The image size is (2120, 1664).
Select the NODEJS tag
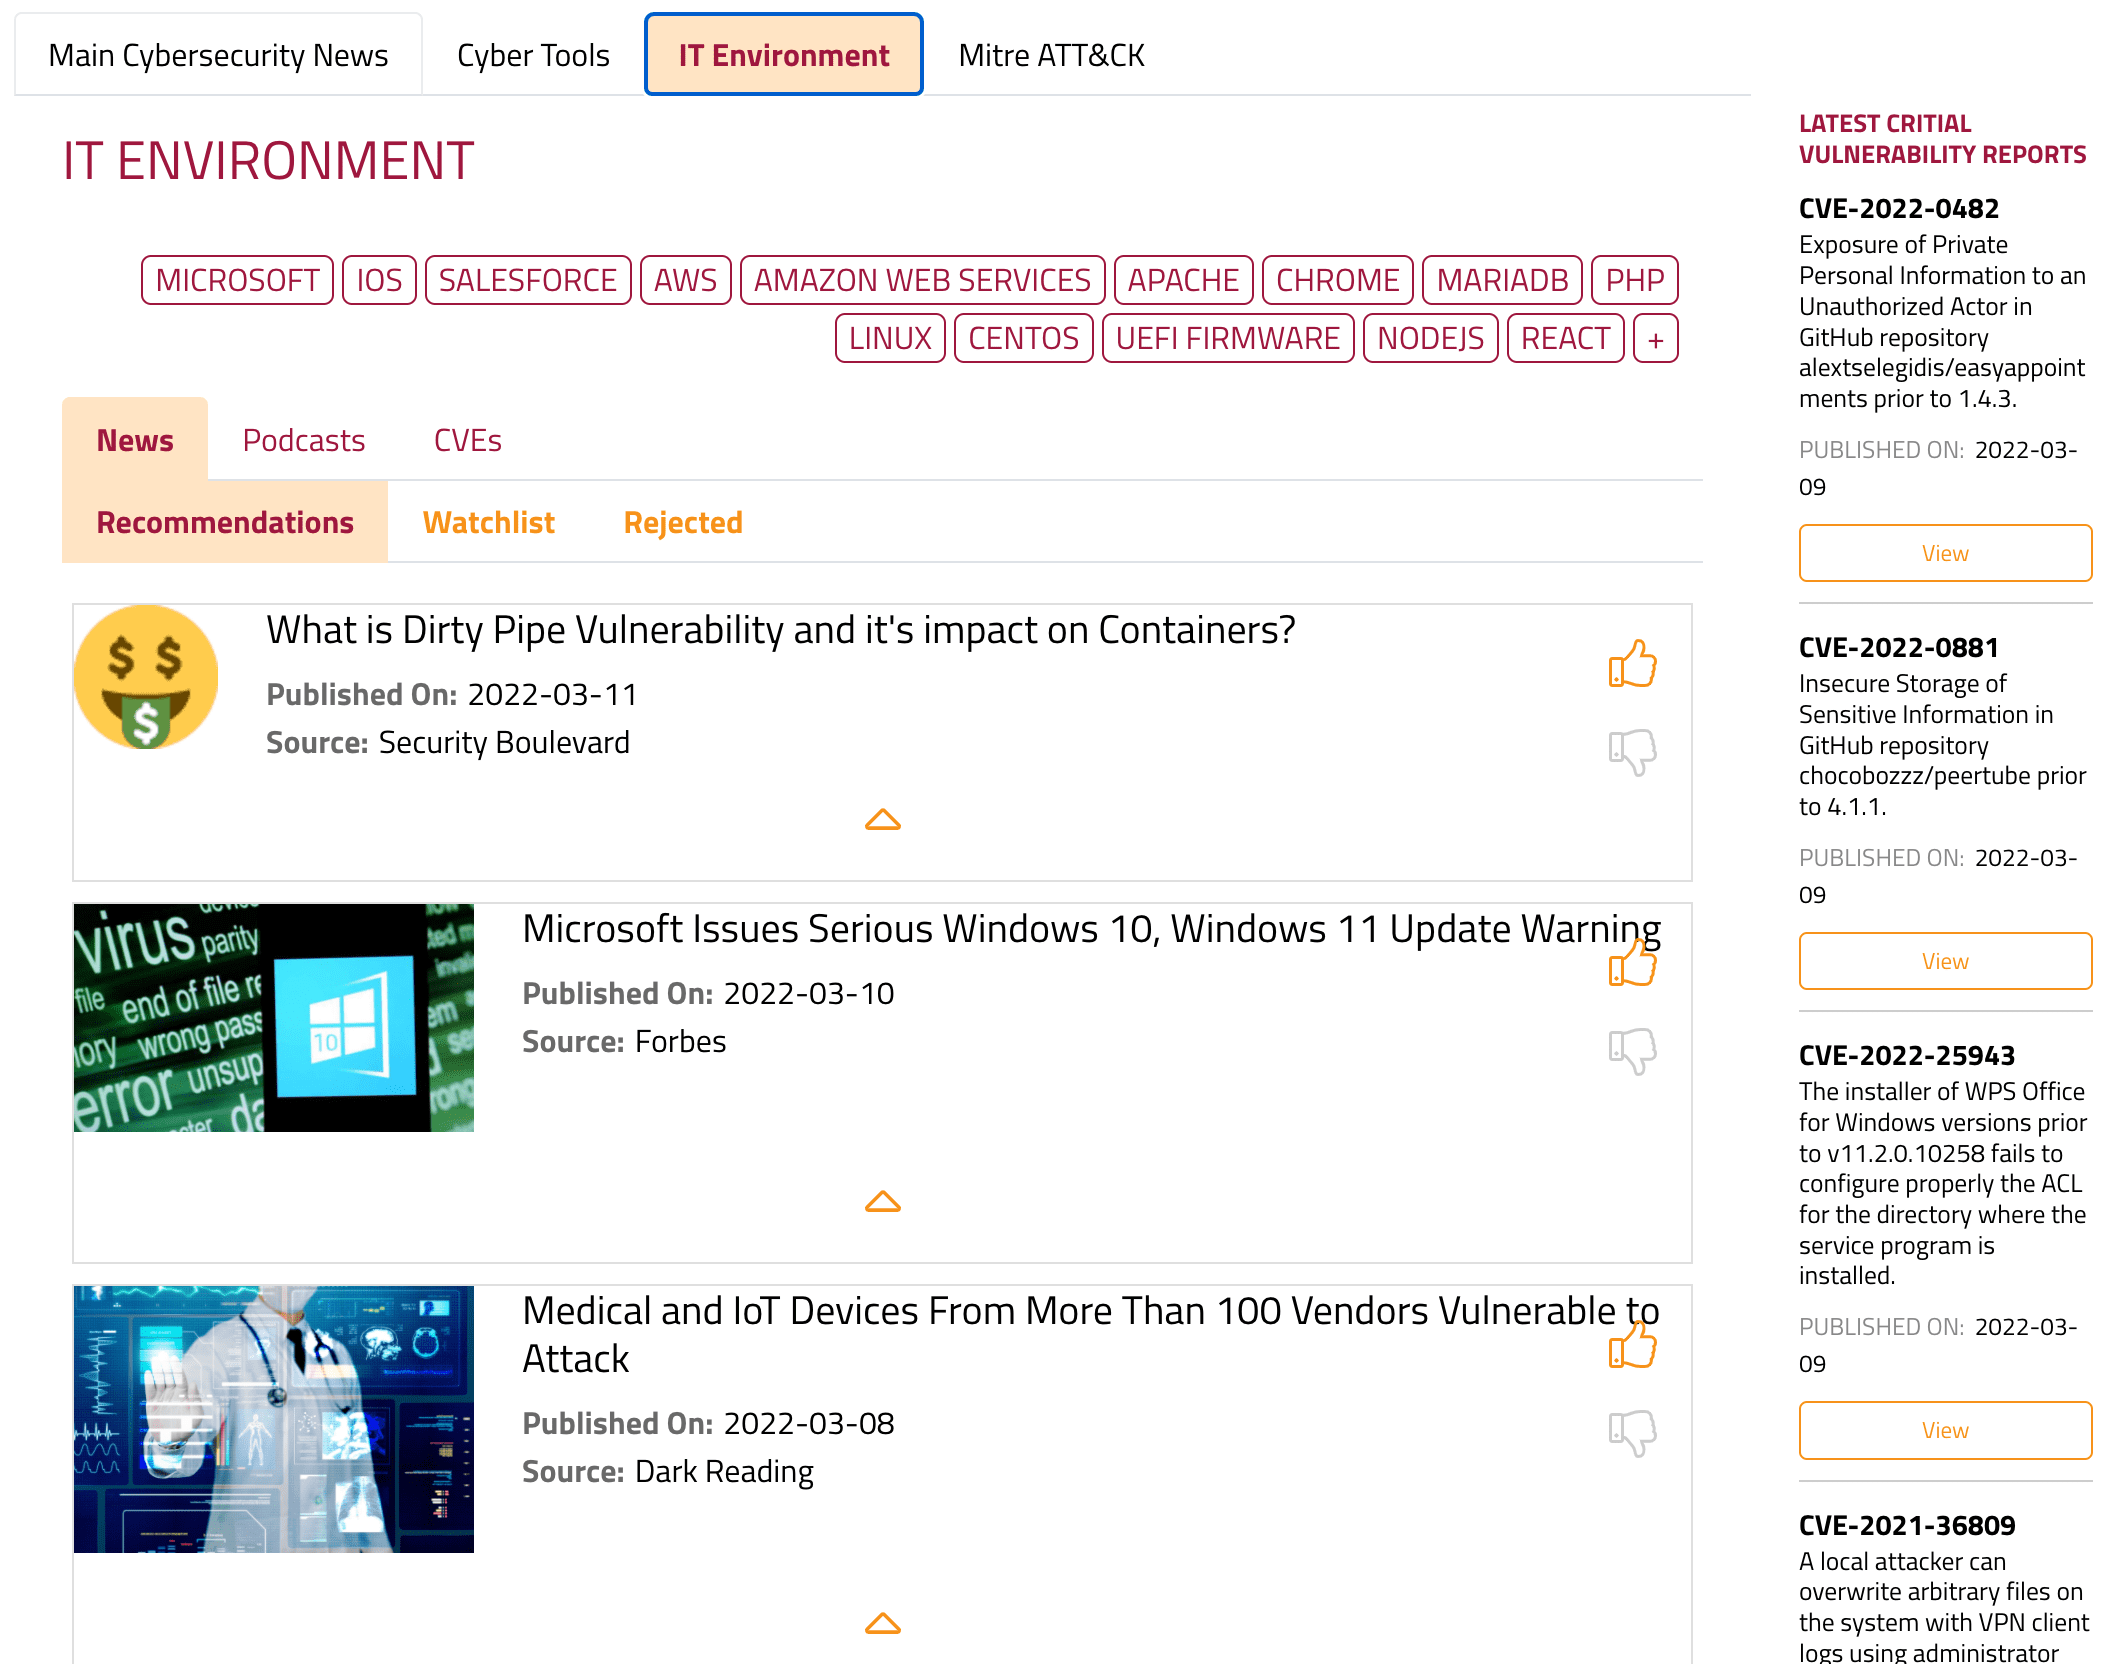[1430, 338]
